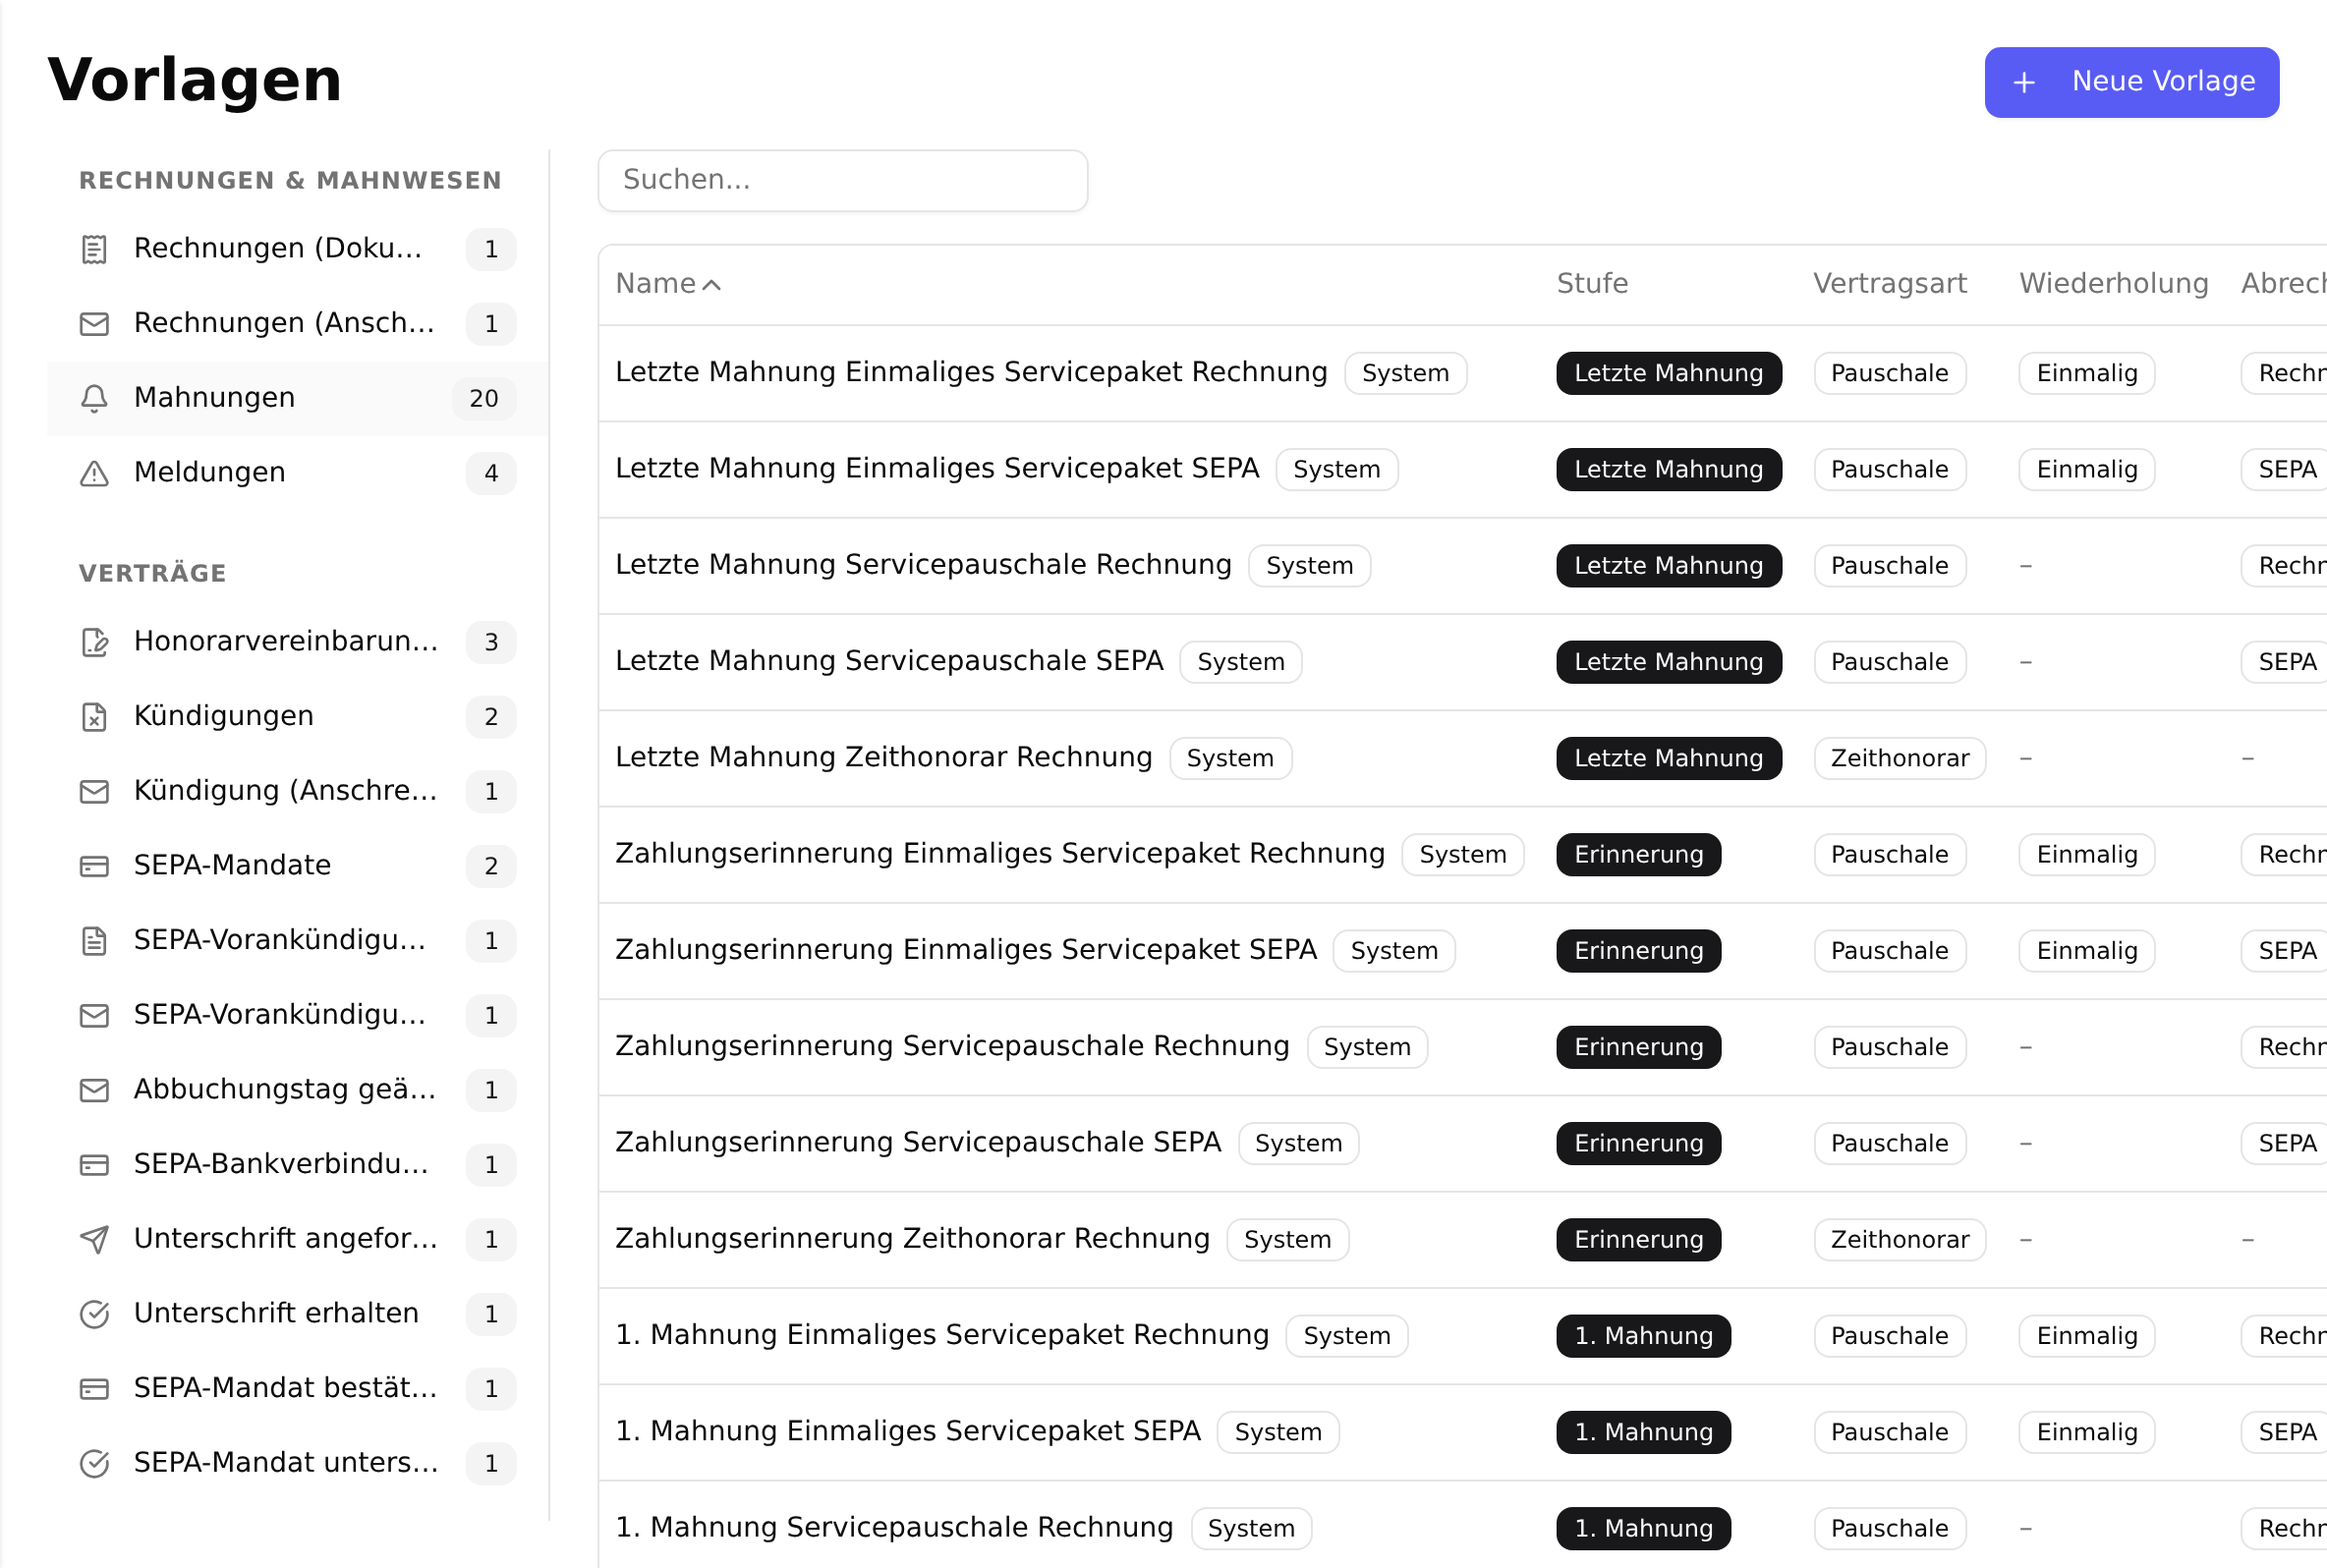2327x1568 pixels.
Task: Click the SEPA-Bankverbindu... card icon
Action: click(x=94, y=1165)
